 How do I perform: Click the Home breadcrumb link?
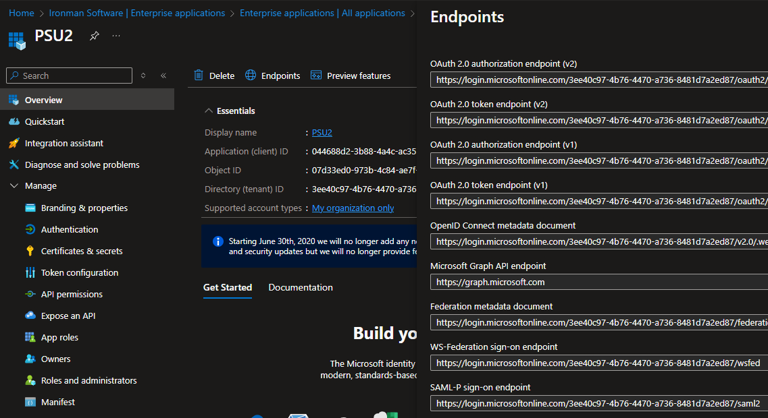(21, 13)
